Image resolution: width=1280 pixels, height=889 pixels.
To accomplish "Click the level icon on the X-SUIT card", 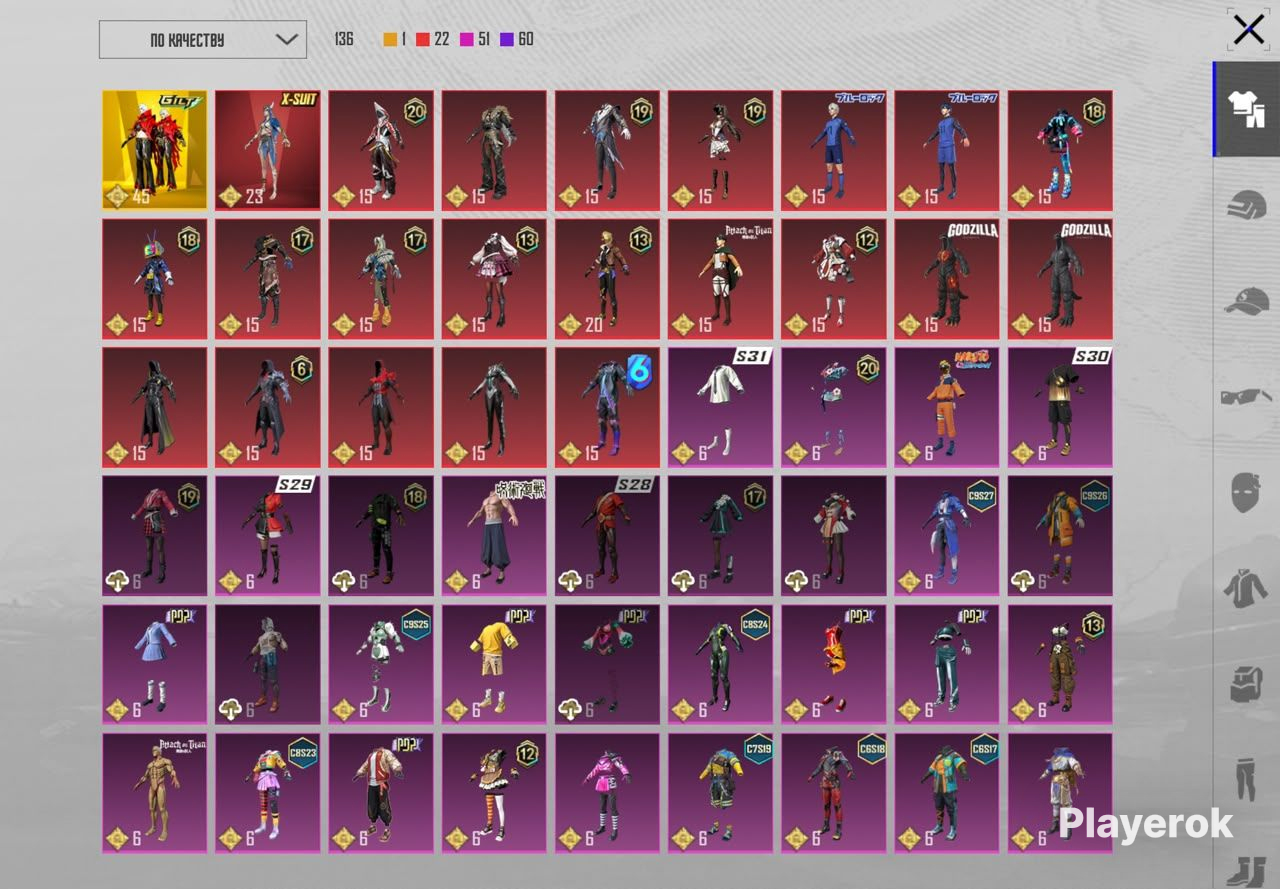I will pyautogui.click(x=230, y=196).
